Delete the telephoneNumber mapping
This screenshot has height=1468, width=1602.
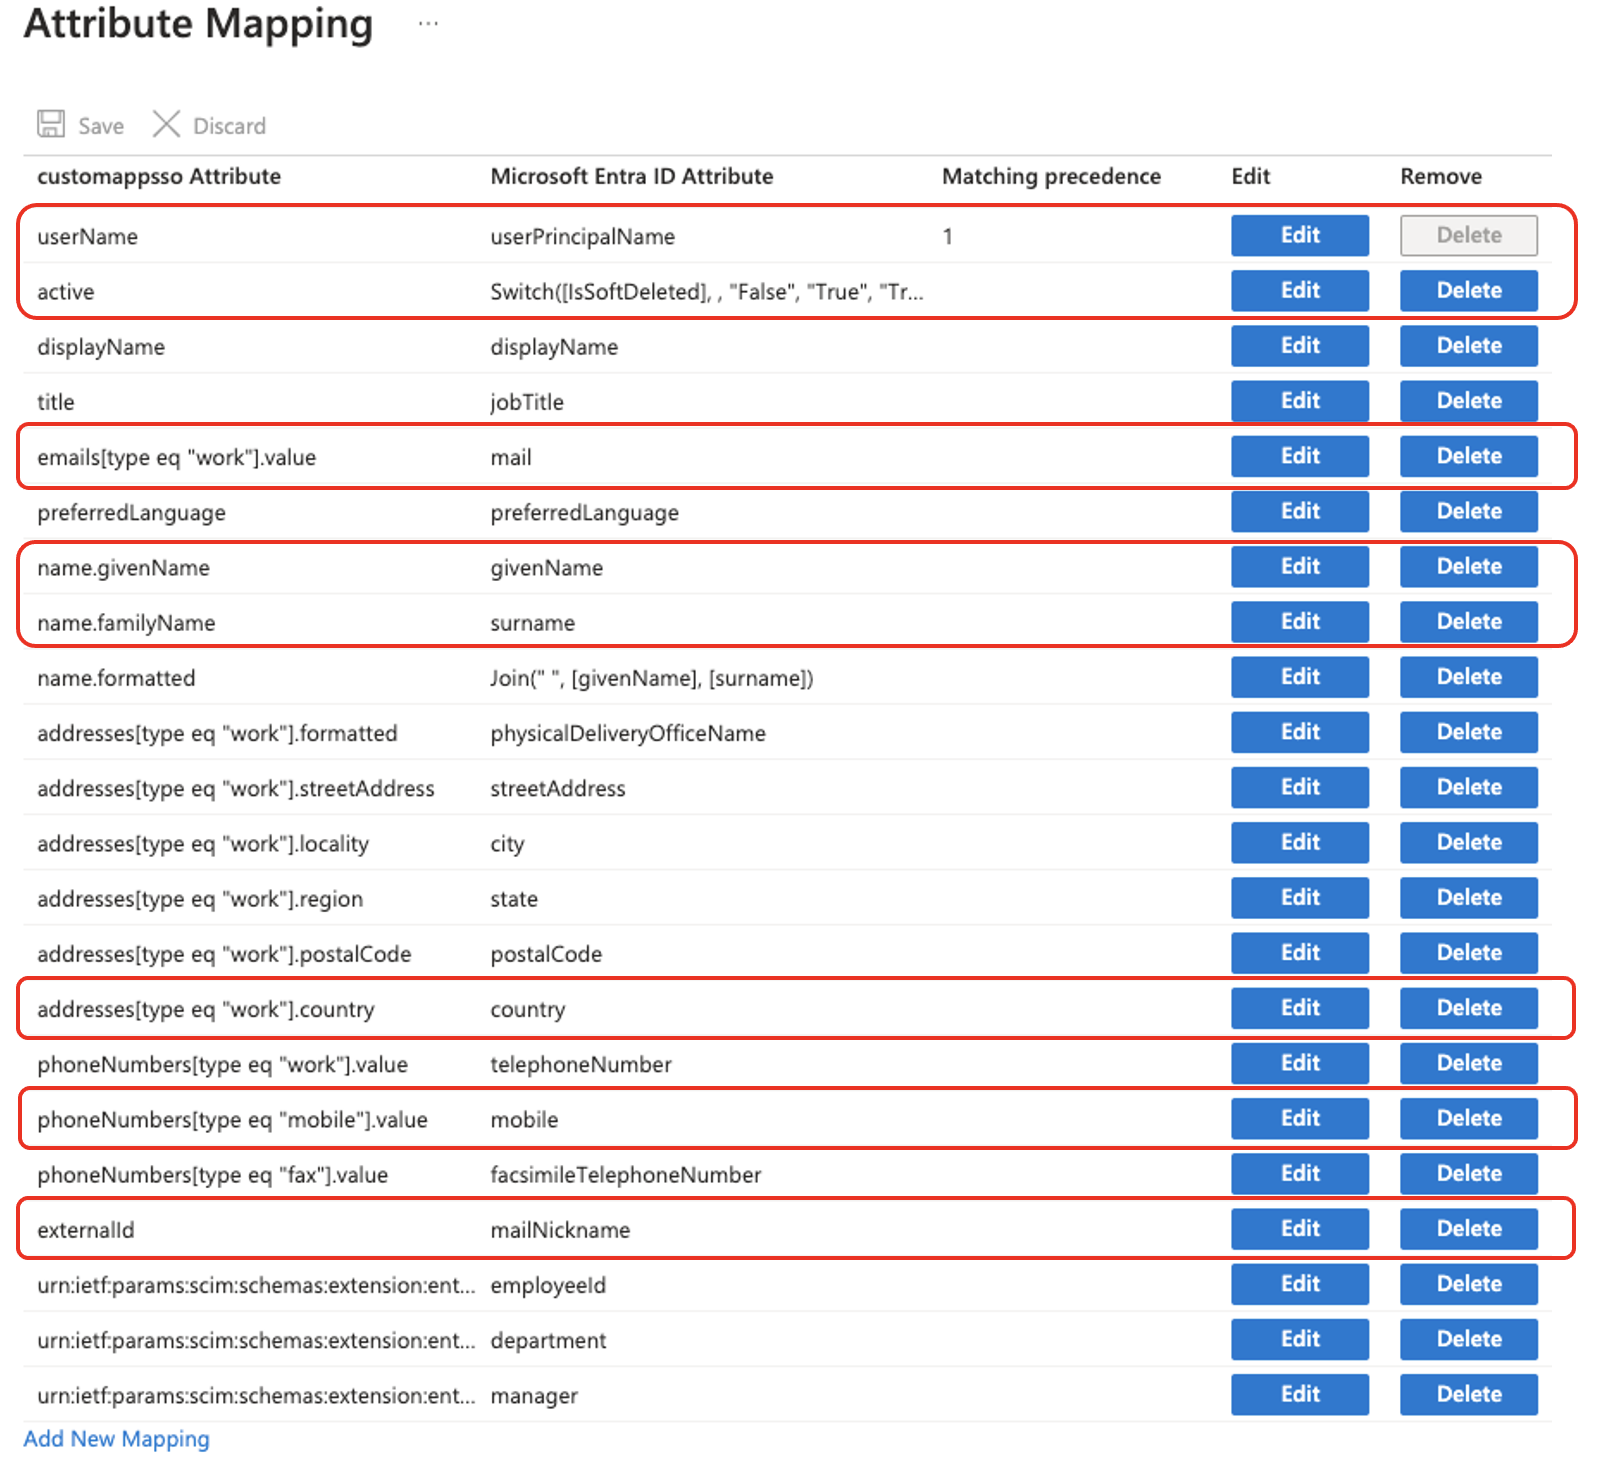[1468, 1063]
